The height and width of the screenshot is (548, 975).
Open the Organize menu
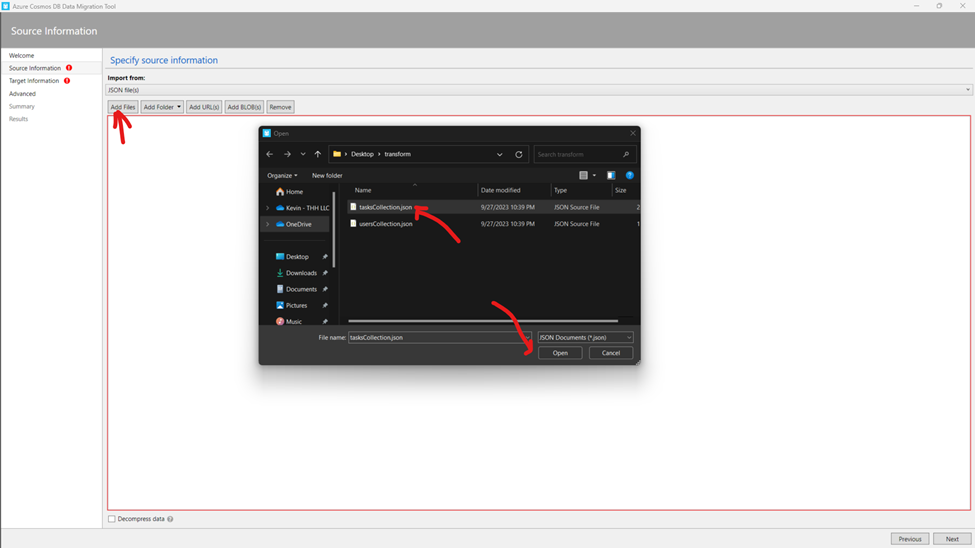click(282, 175)
